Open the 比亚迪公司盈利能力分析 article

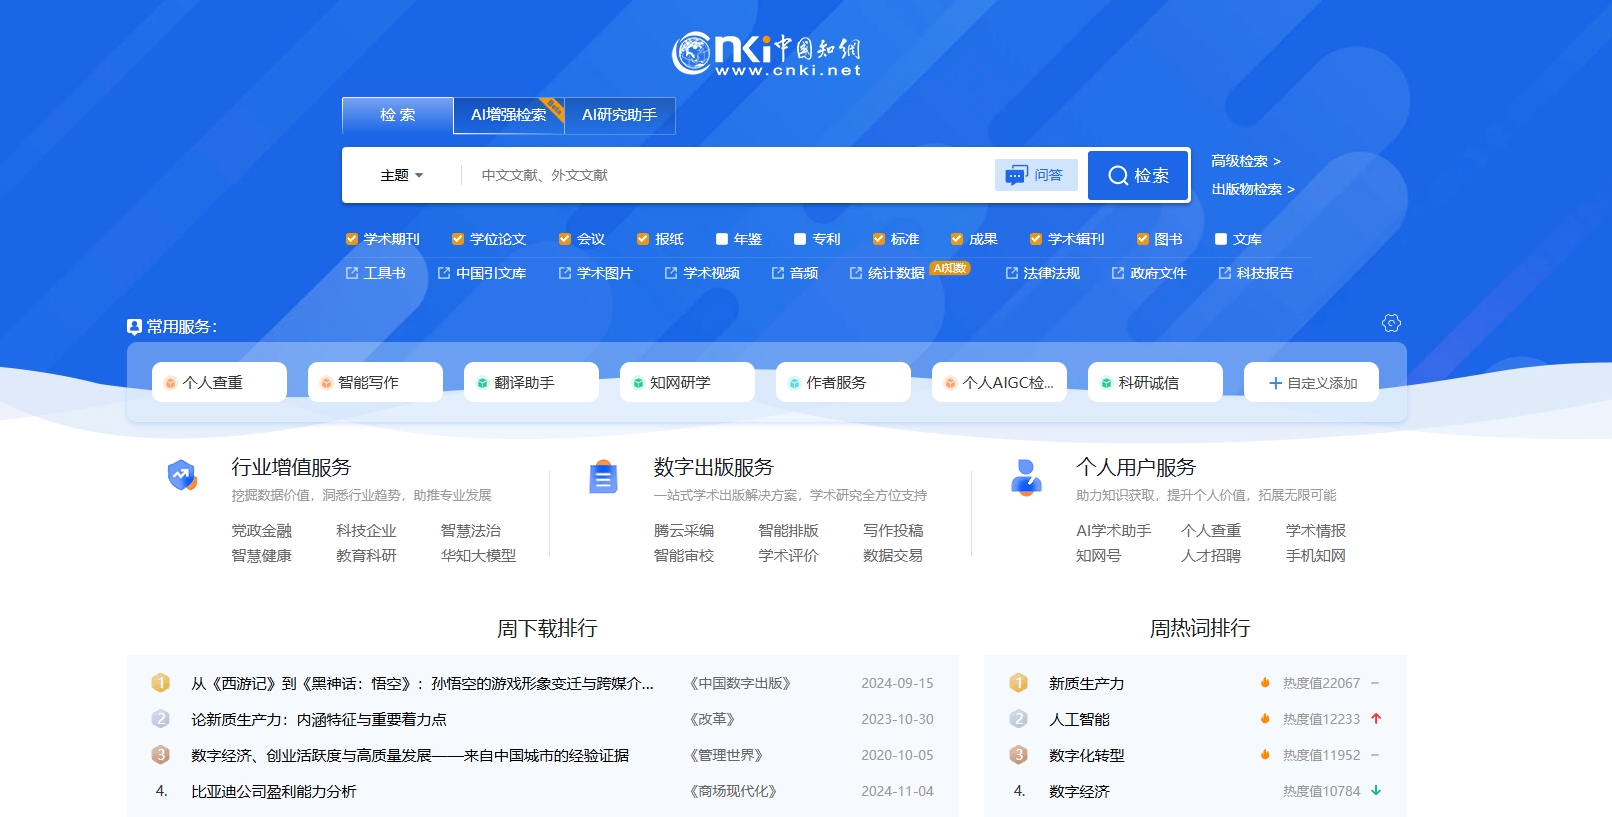coord(274,792)
